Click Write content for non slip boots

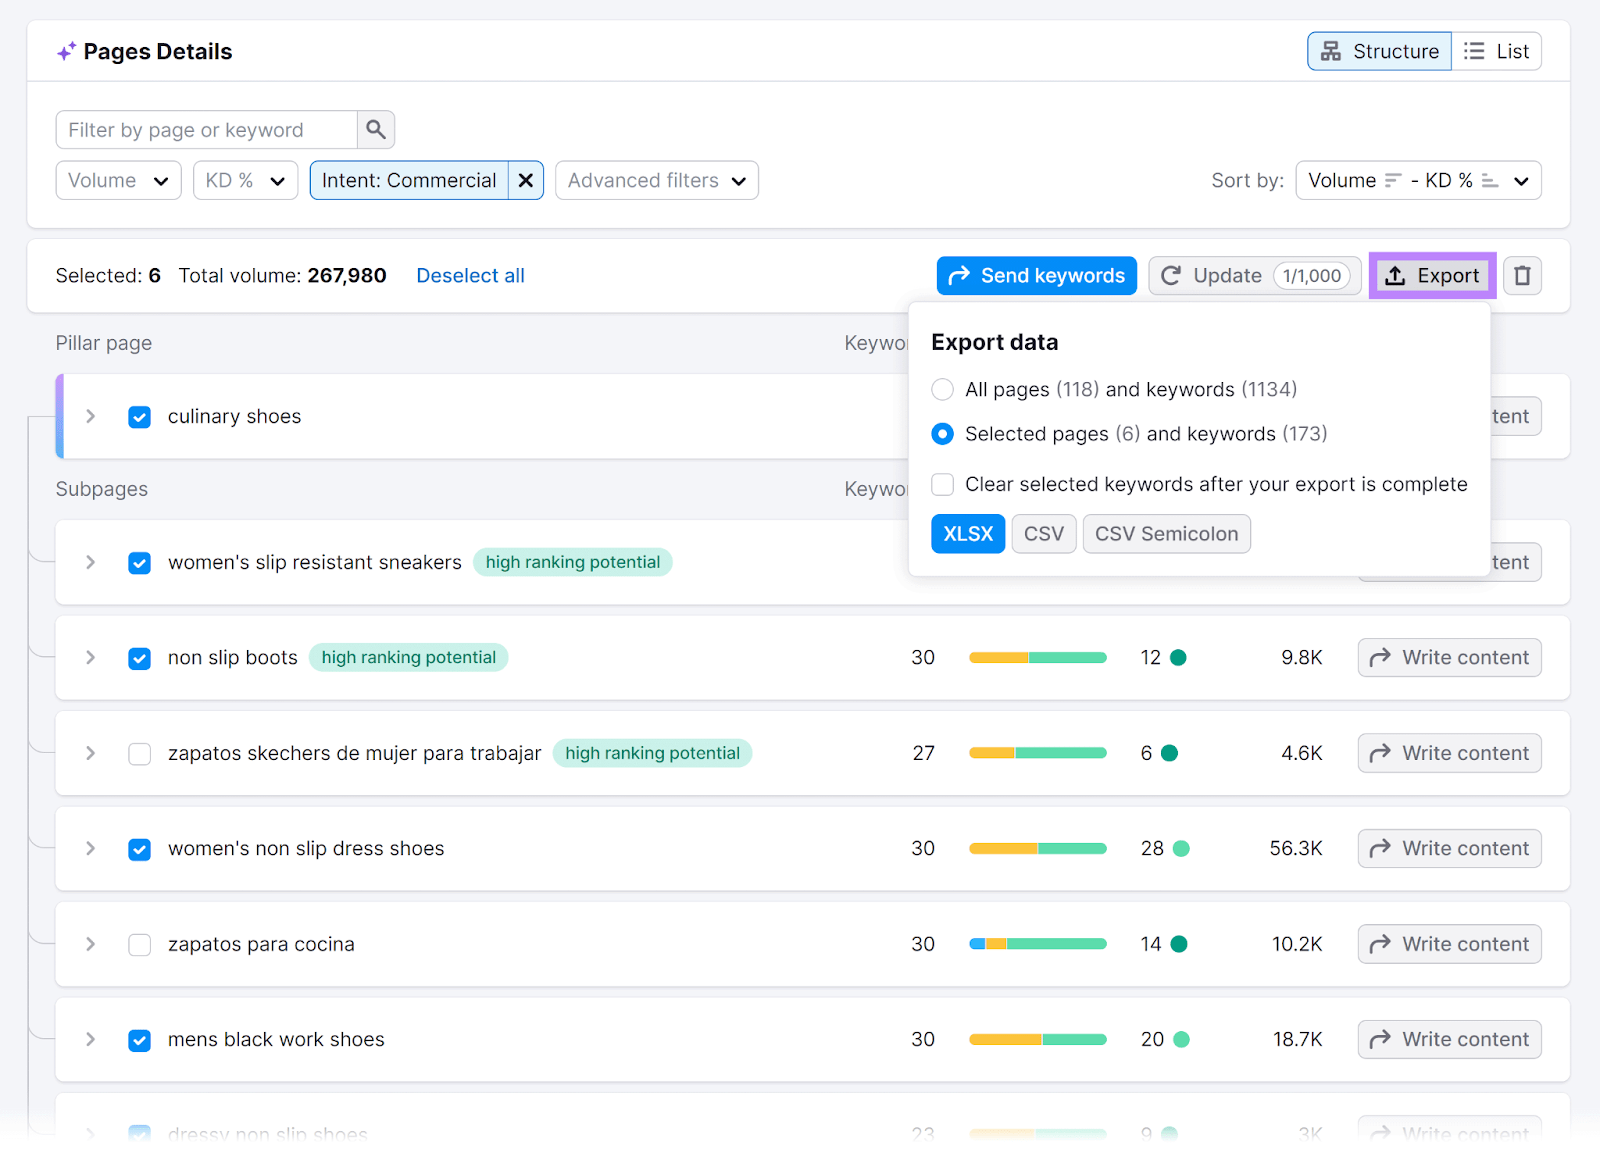(1449, 658)
